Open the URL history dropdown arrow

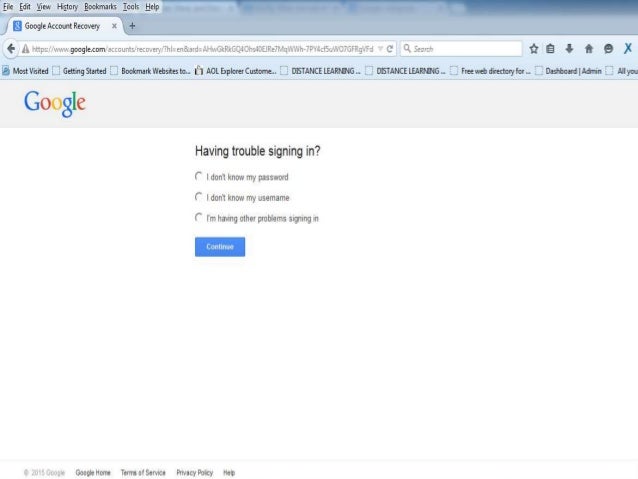coord(380,49)
